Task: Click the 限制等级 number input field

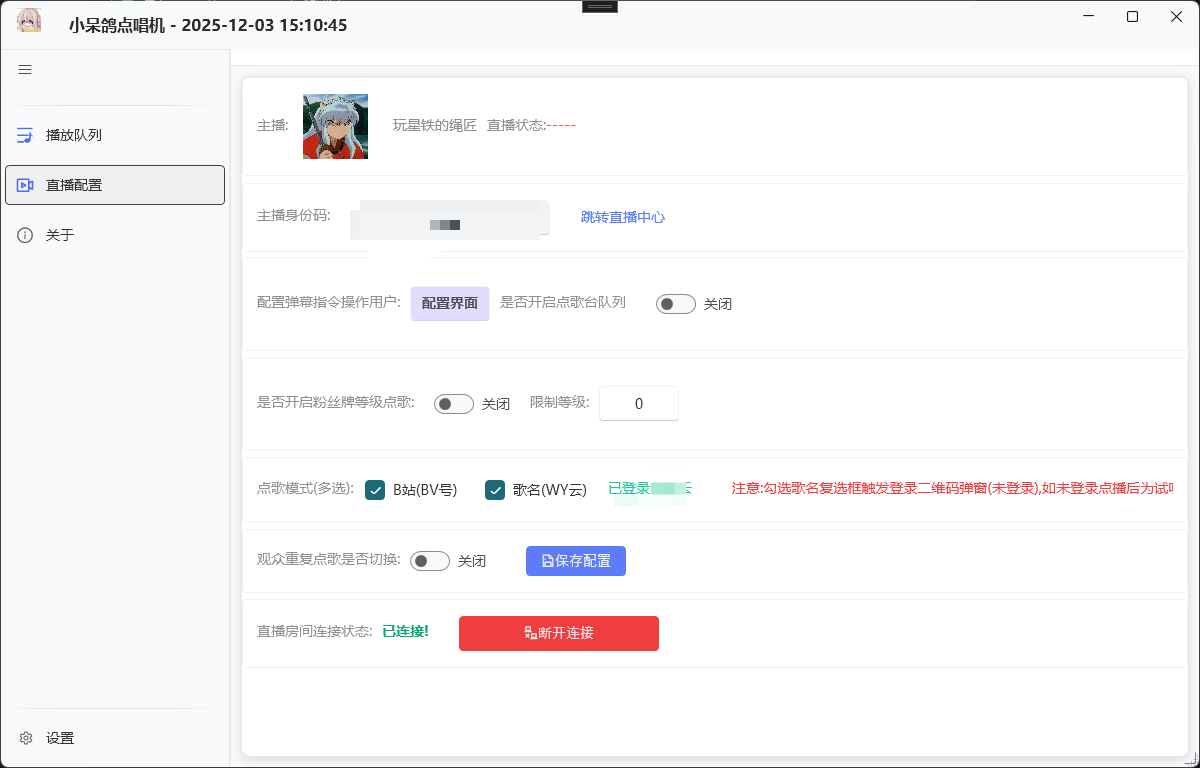Action: pyautogui.click(x=638, y=403)
